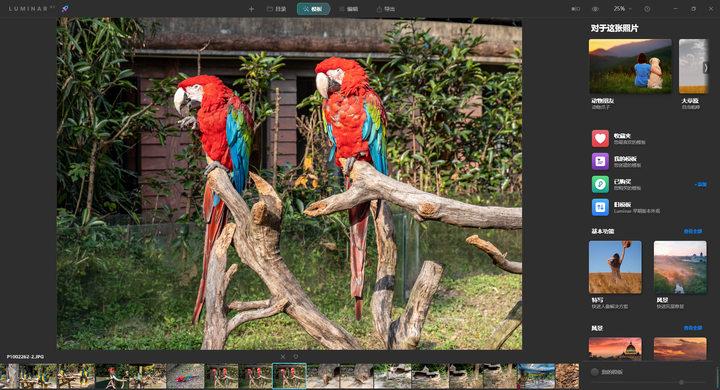Apply the 动物朋友 template card
720x390 pixels.
630,66
